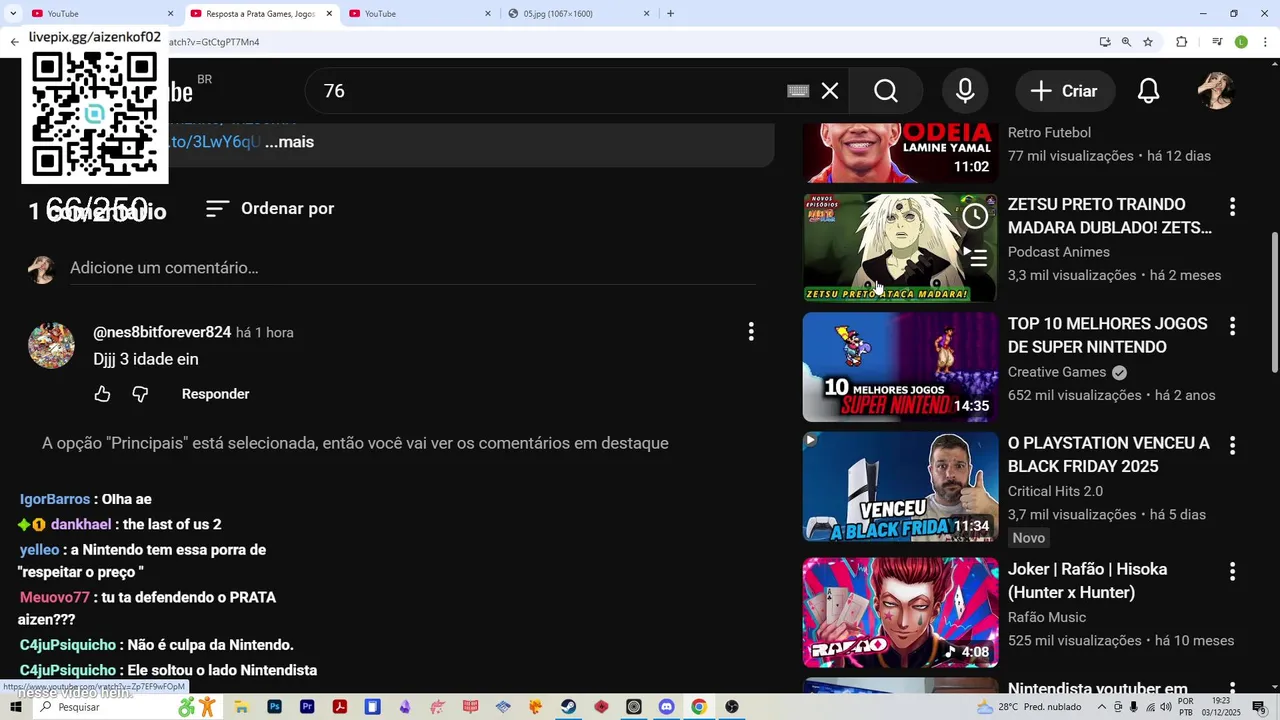Open the Joker Rafão Hisoka thumbnail
The image size is (1280, 720).
pos(900,612)
